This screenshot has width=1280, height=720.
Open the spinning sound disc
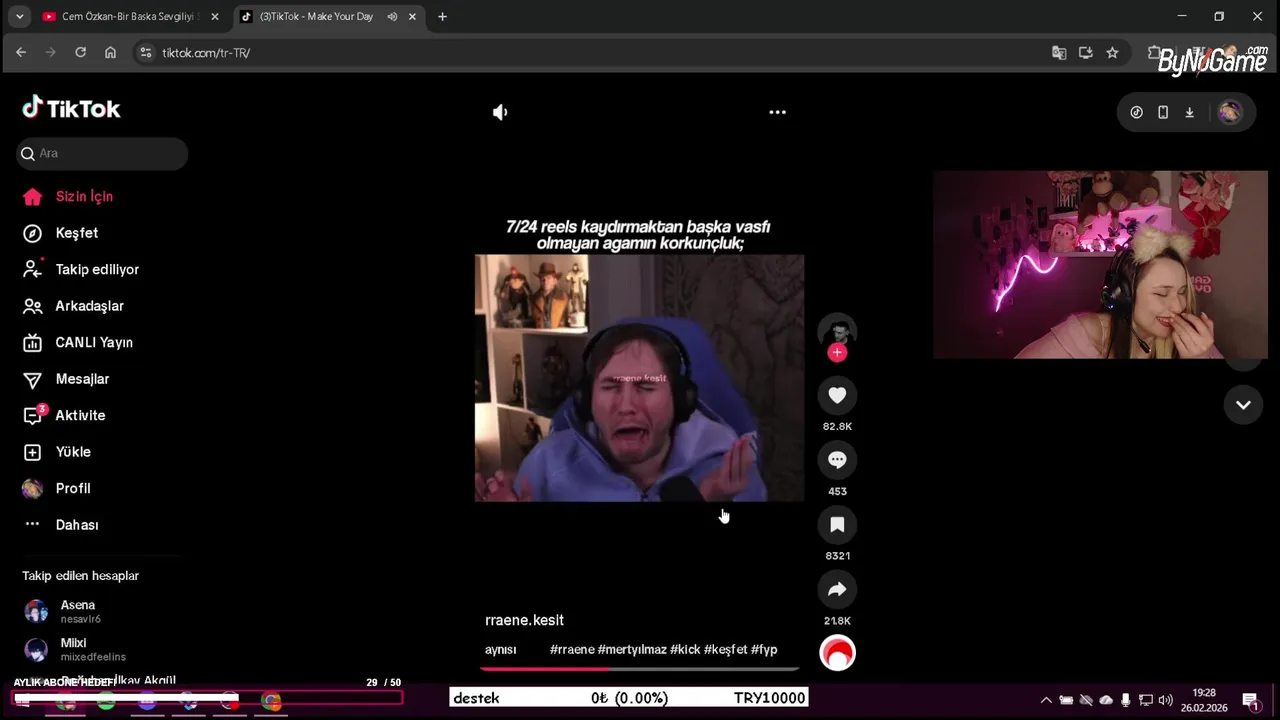click(837, 653)
